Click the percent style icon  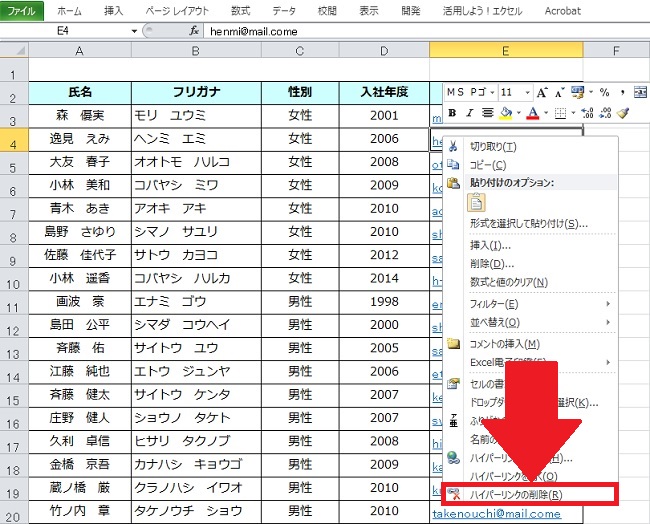(x=604, y=92)
